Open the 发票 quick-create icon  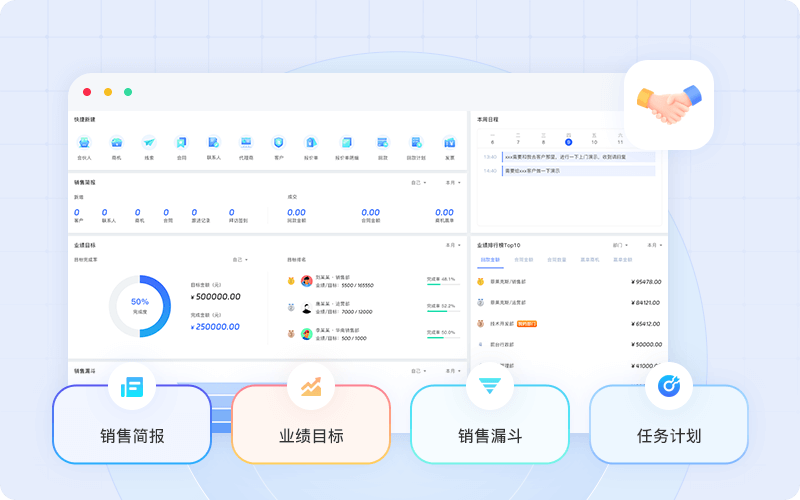point(449,143)
